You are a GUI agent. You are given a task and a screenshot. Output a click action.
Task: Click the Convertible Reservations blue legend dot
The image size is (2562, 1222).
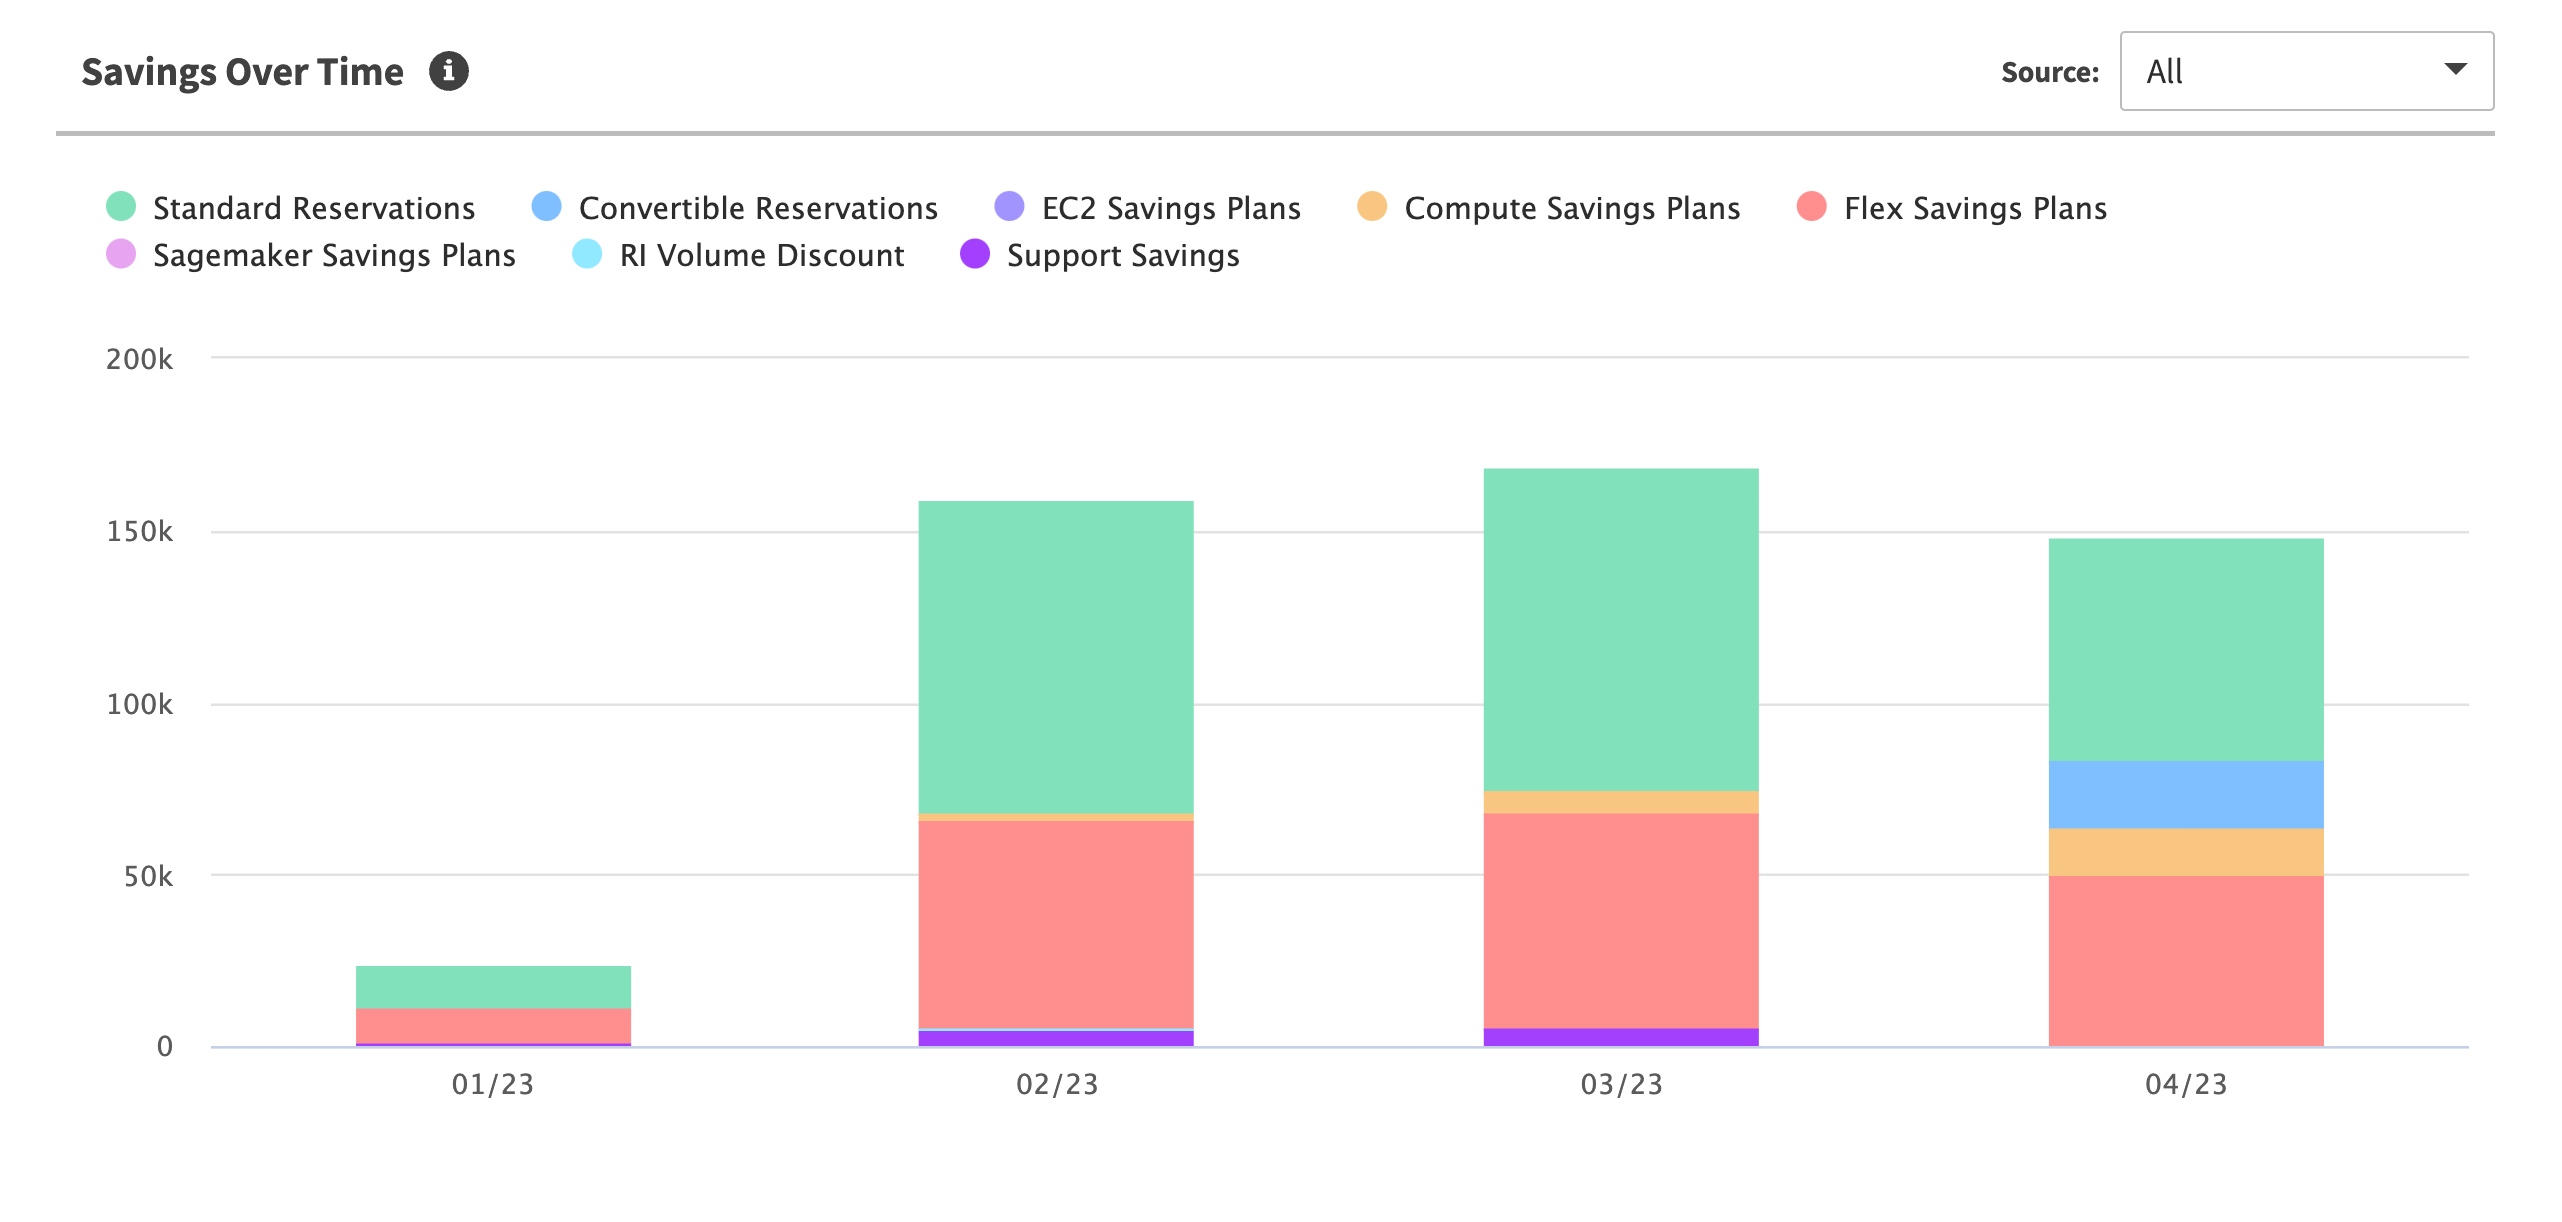547,207
